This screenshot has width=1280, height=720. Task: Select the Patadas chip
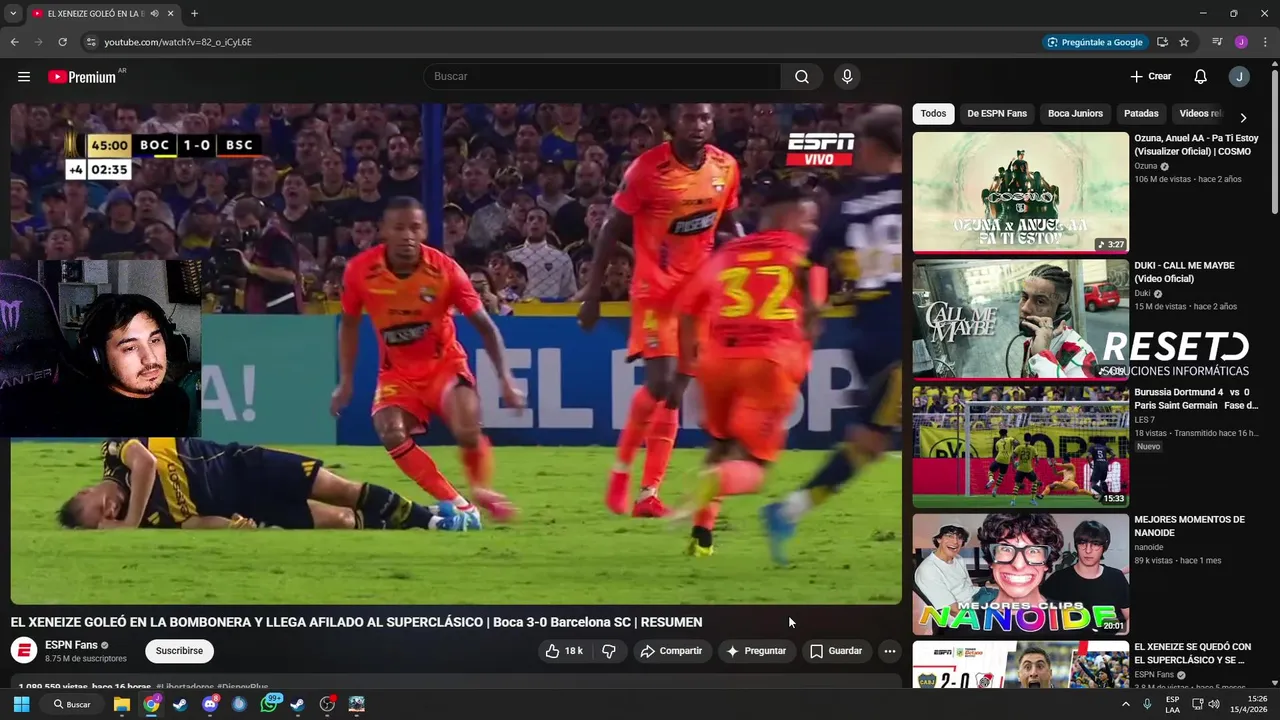pyautogui.click(x=1141, y=114)
